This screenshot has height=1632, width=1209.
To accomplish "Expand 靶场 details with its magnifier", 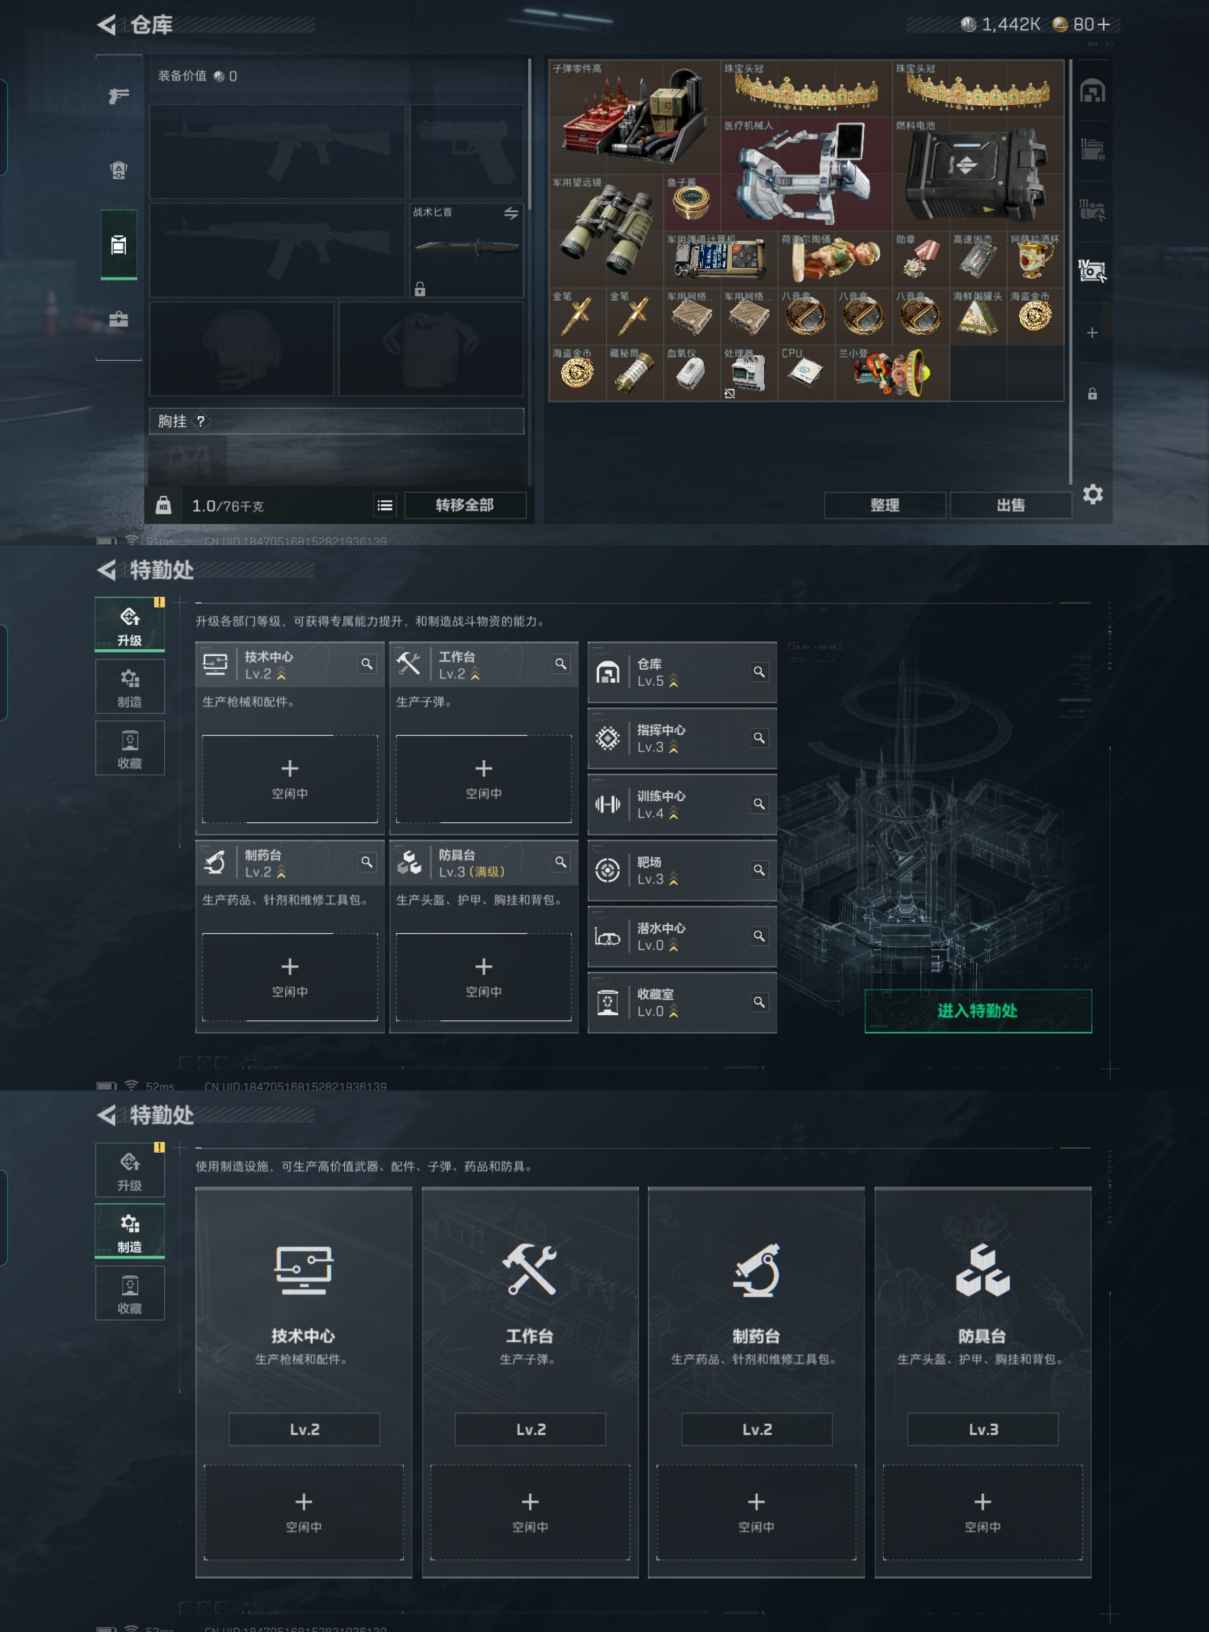I will (x=759, y=870).
